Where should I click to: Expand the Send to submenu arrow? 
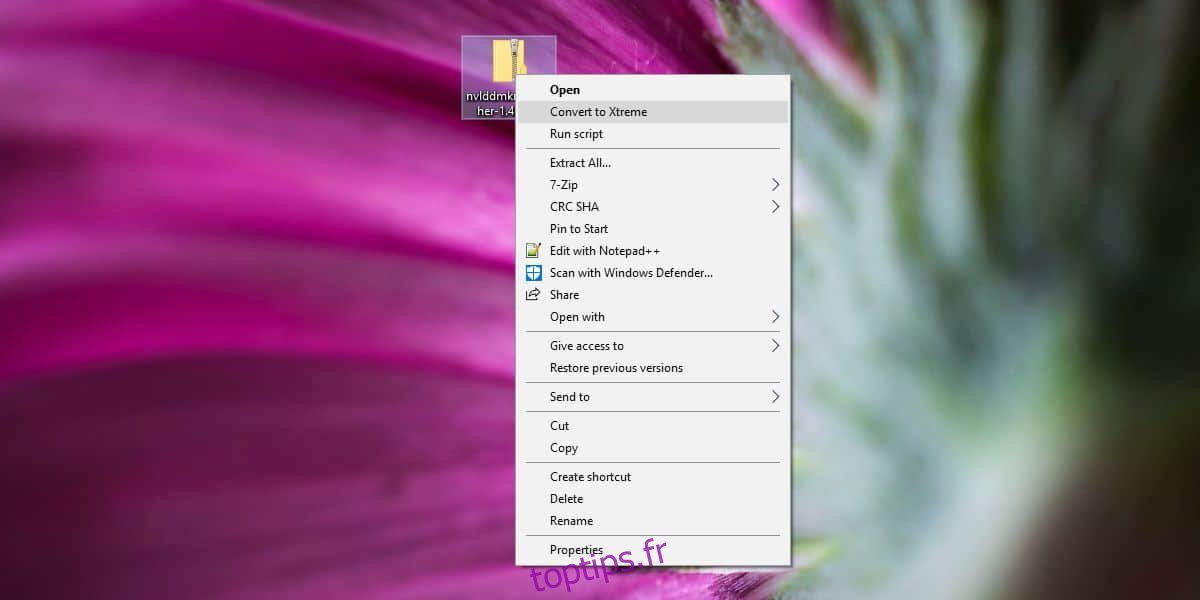[x=775, y=397]
